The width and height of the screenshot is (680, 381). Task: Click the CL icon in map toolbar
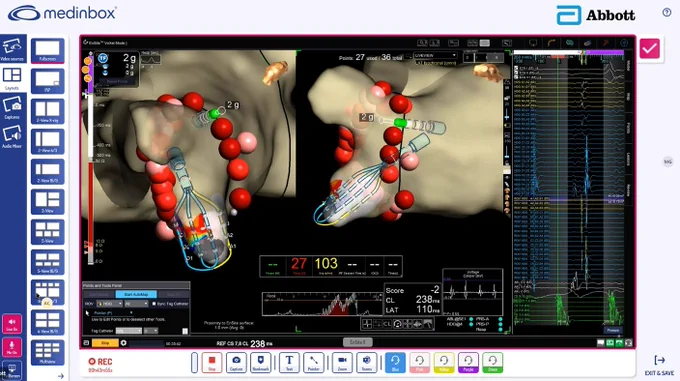(x=387, y=324)
